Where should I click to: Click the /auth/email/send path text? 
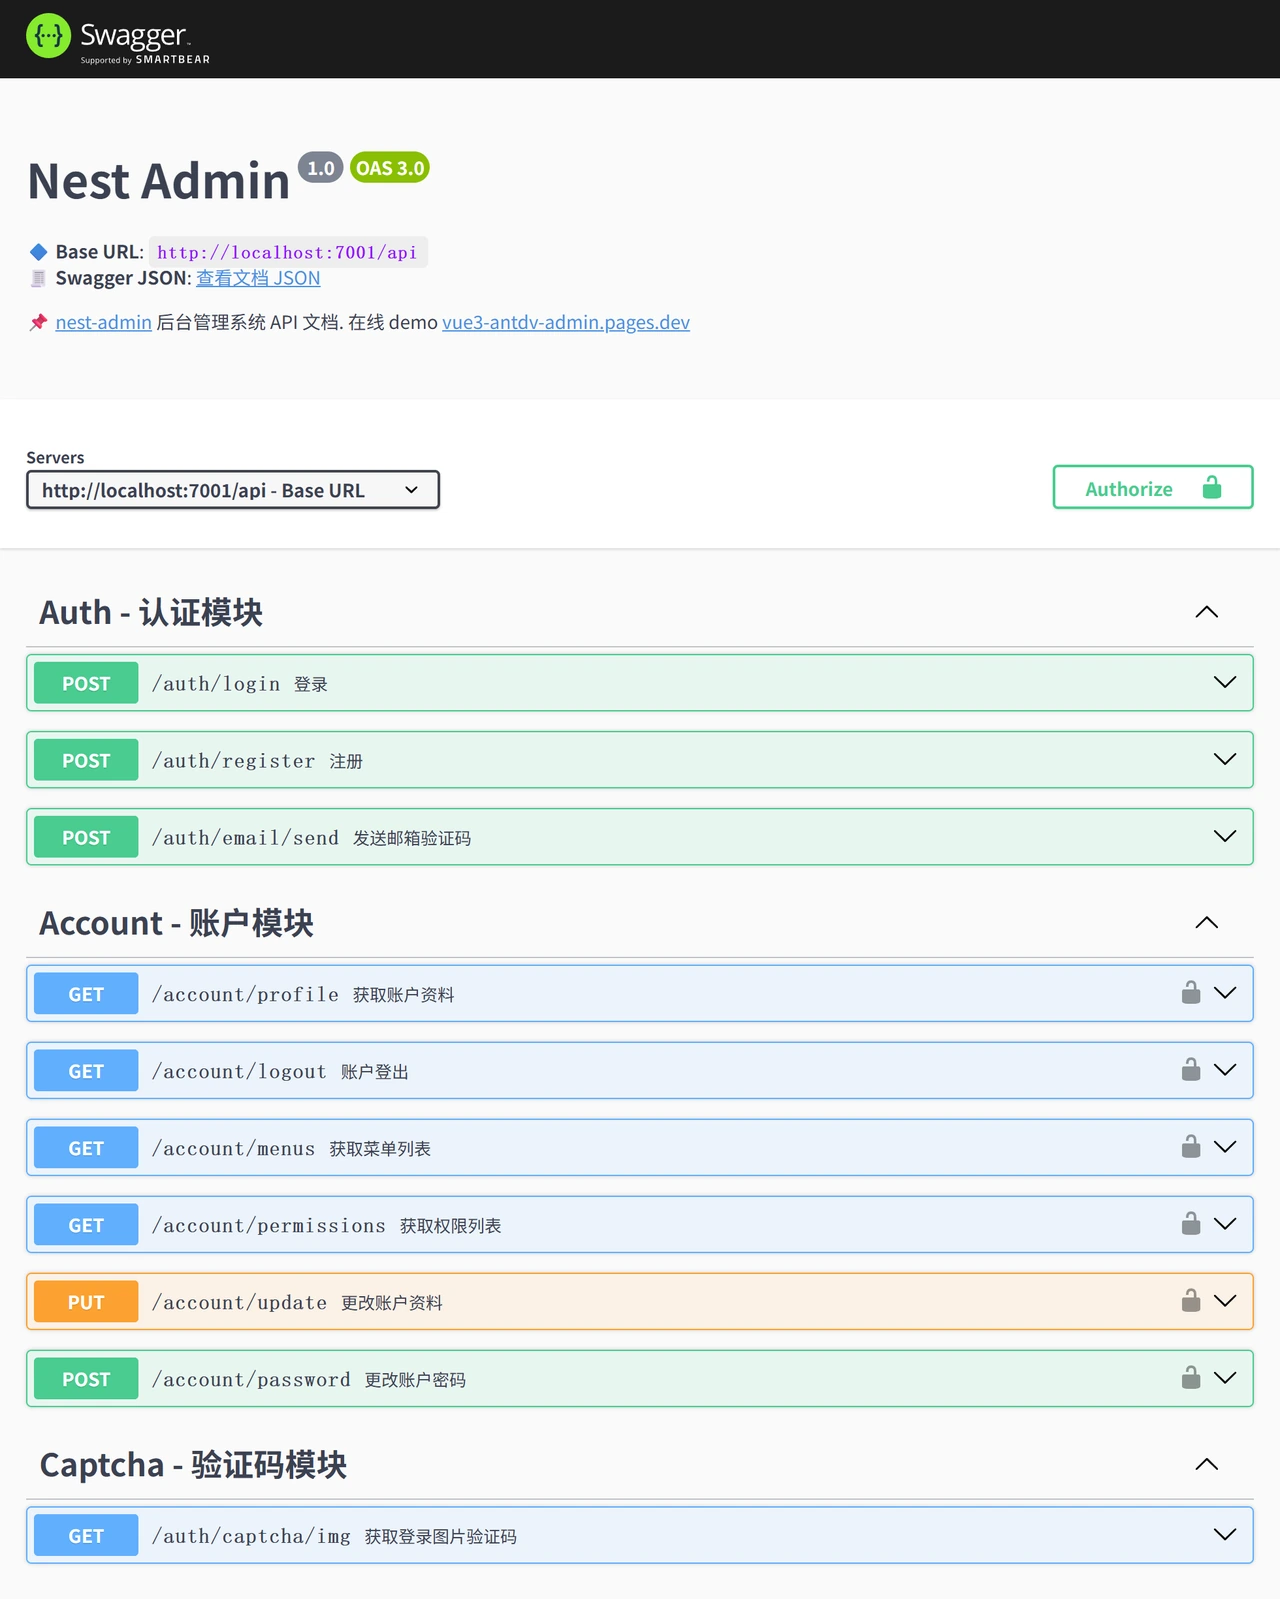245,837
